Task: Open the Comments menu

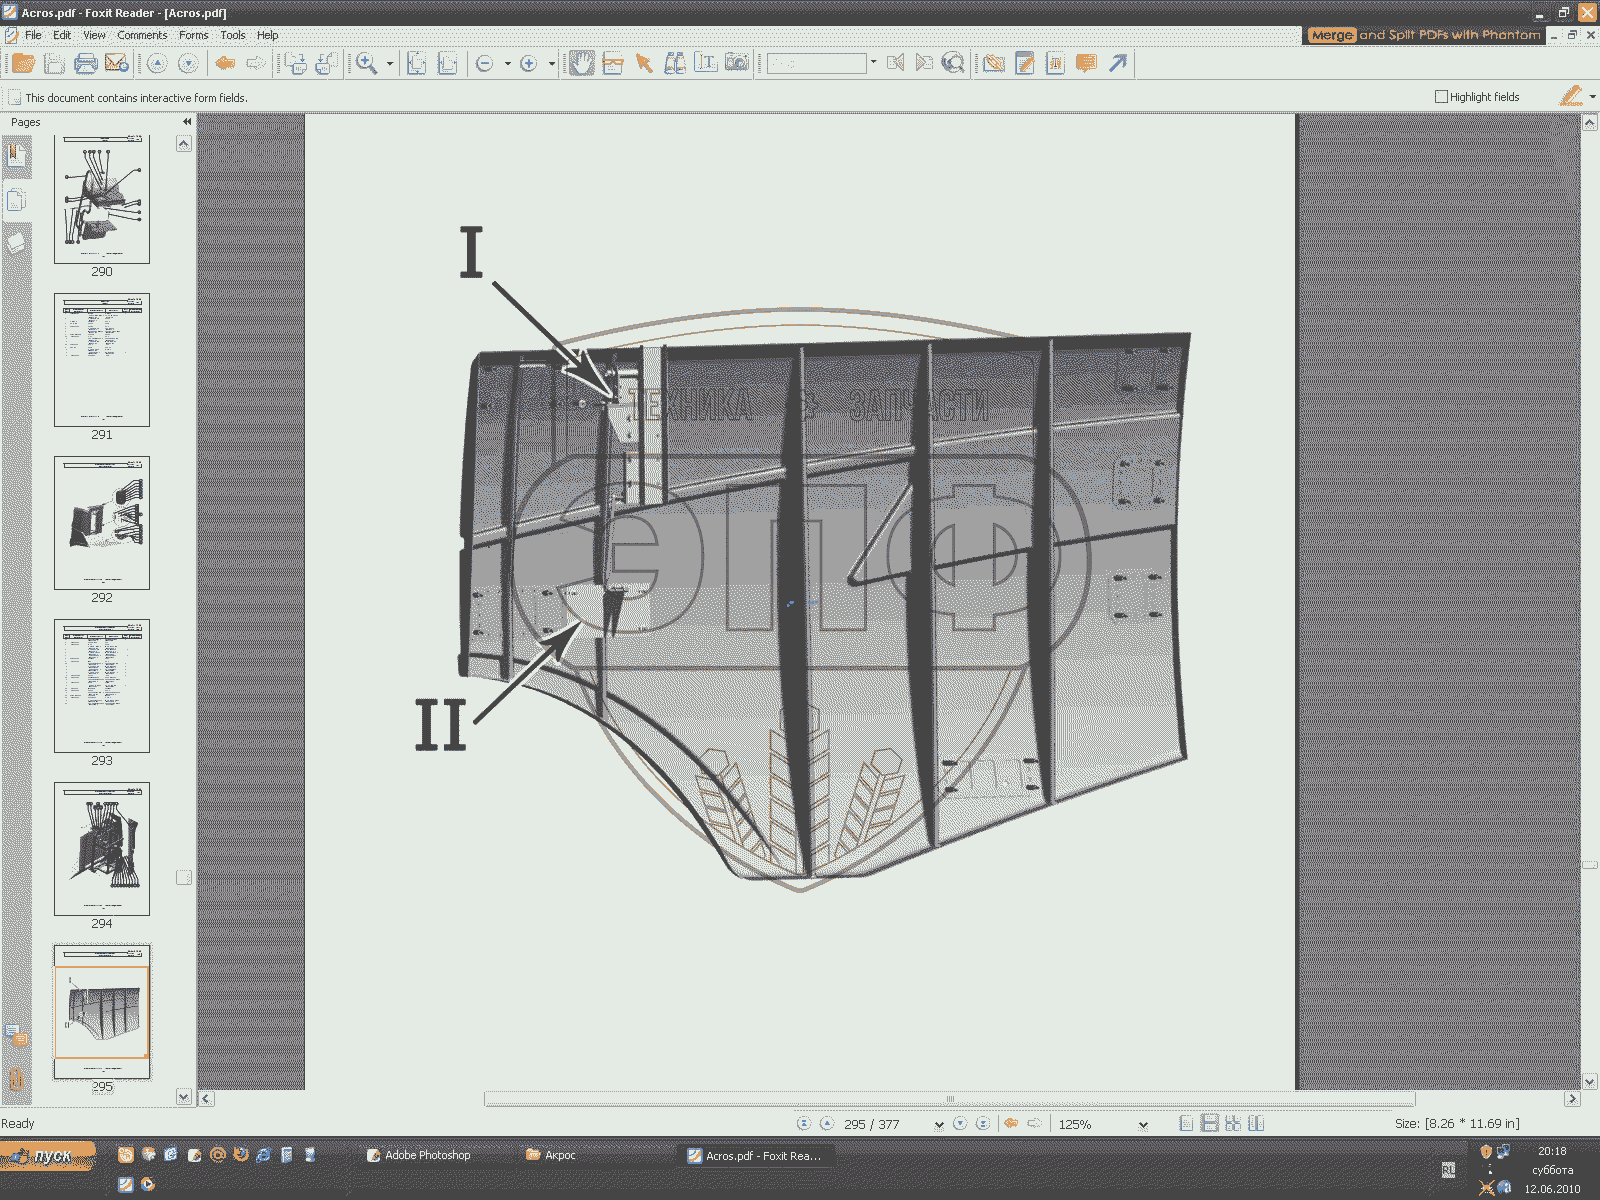Action: coord(142,35)
